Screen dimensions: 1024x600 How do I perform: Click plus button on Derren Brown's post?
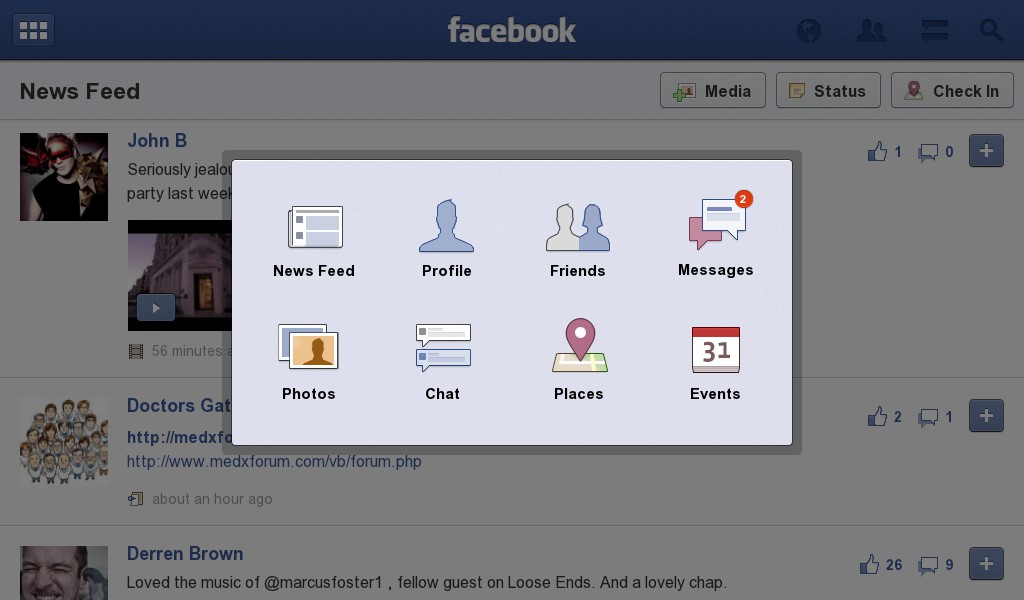point(986,563)
